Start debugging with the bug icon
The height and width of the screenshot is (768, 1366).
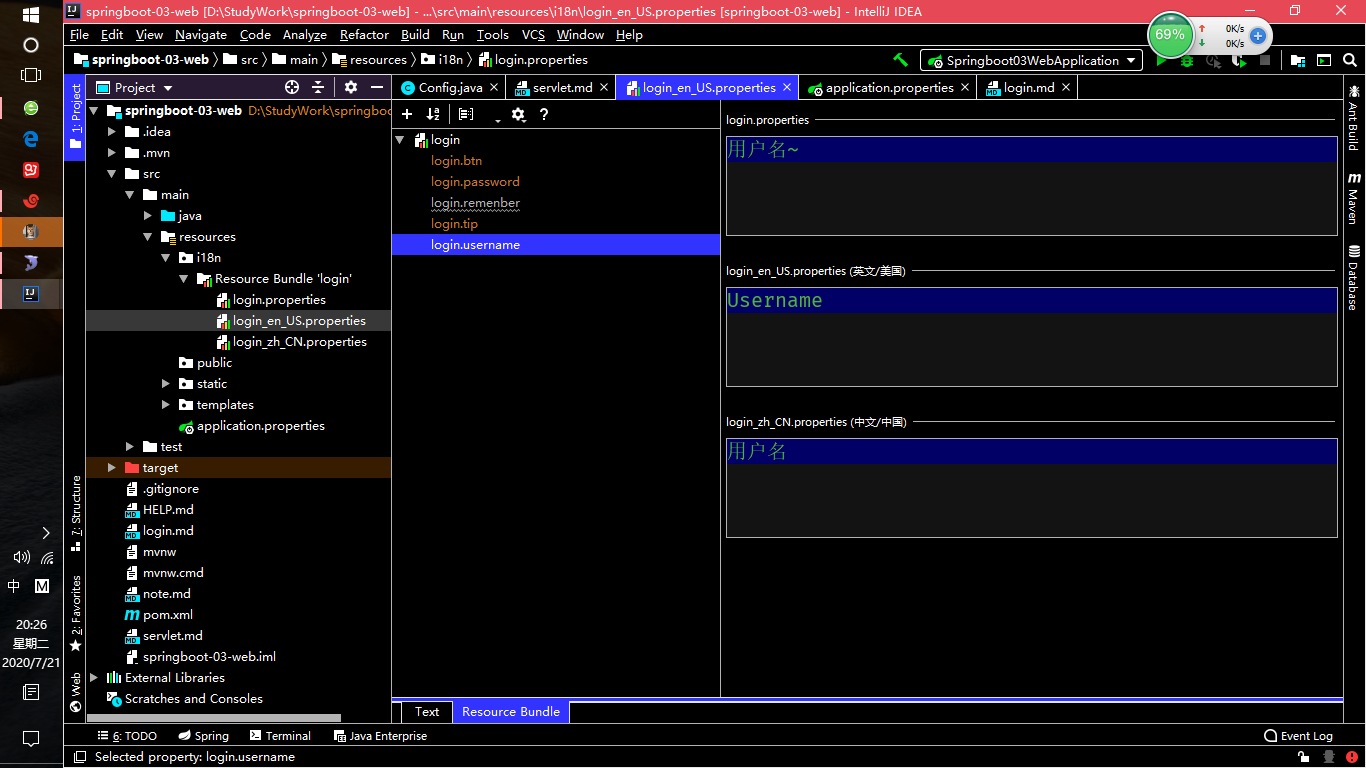[1187, 60]
